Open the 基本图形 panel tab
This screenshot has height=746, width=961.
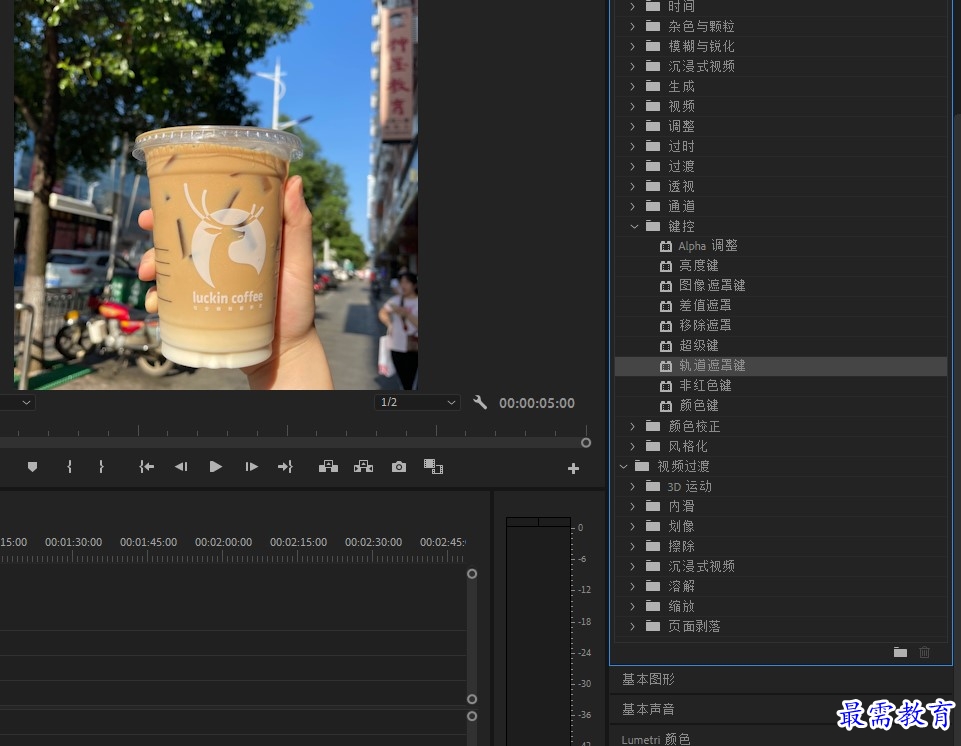(648, 679)
